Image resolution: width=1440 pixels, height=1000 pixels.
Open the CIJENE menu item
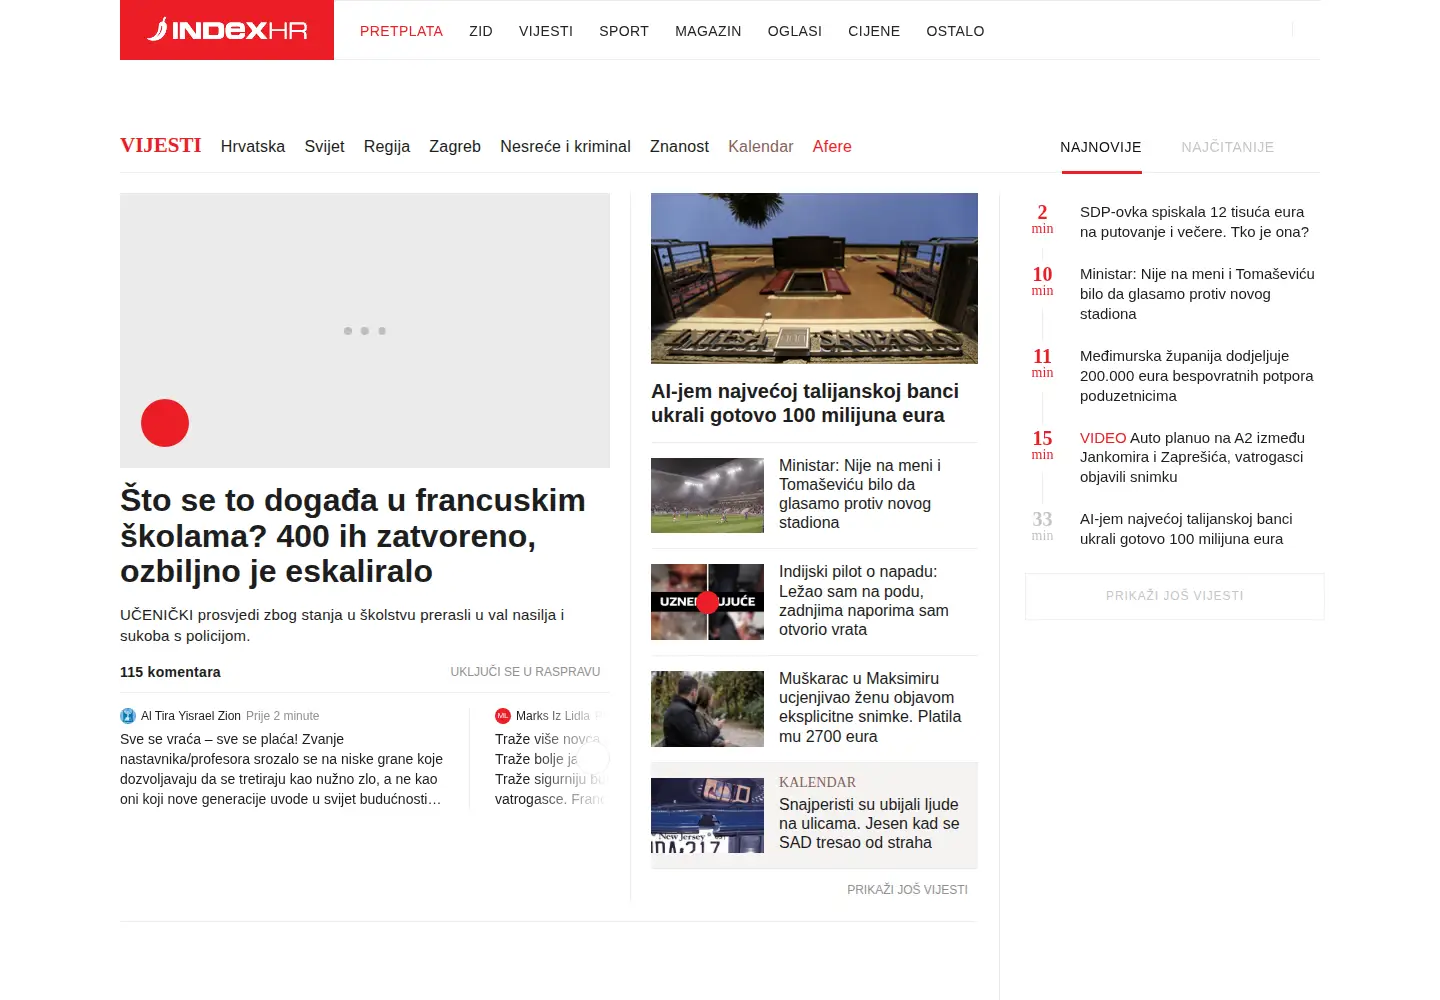coord(874,31)
